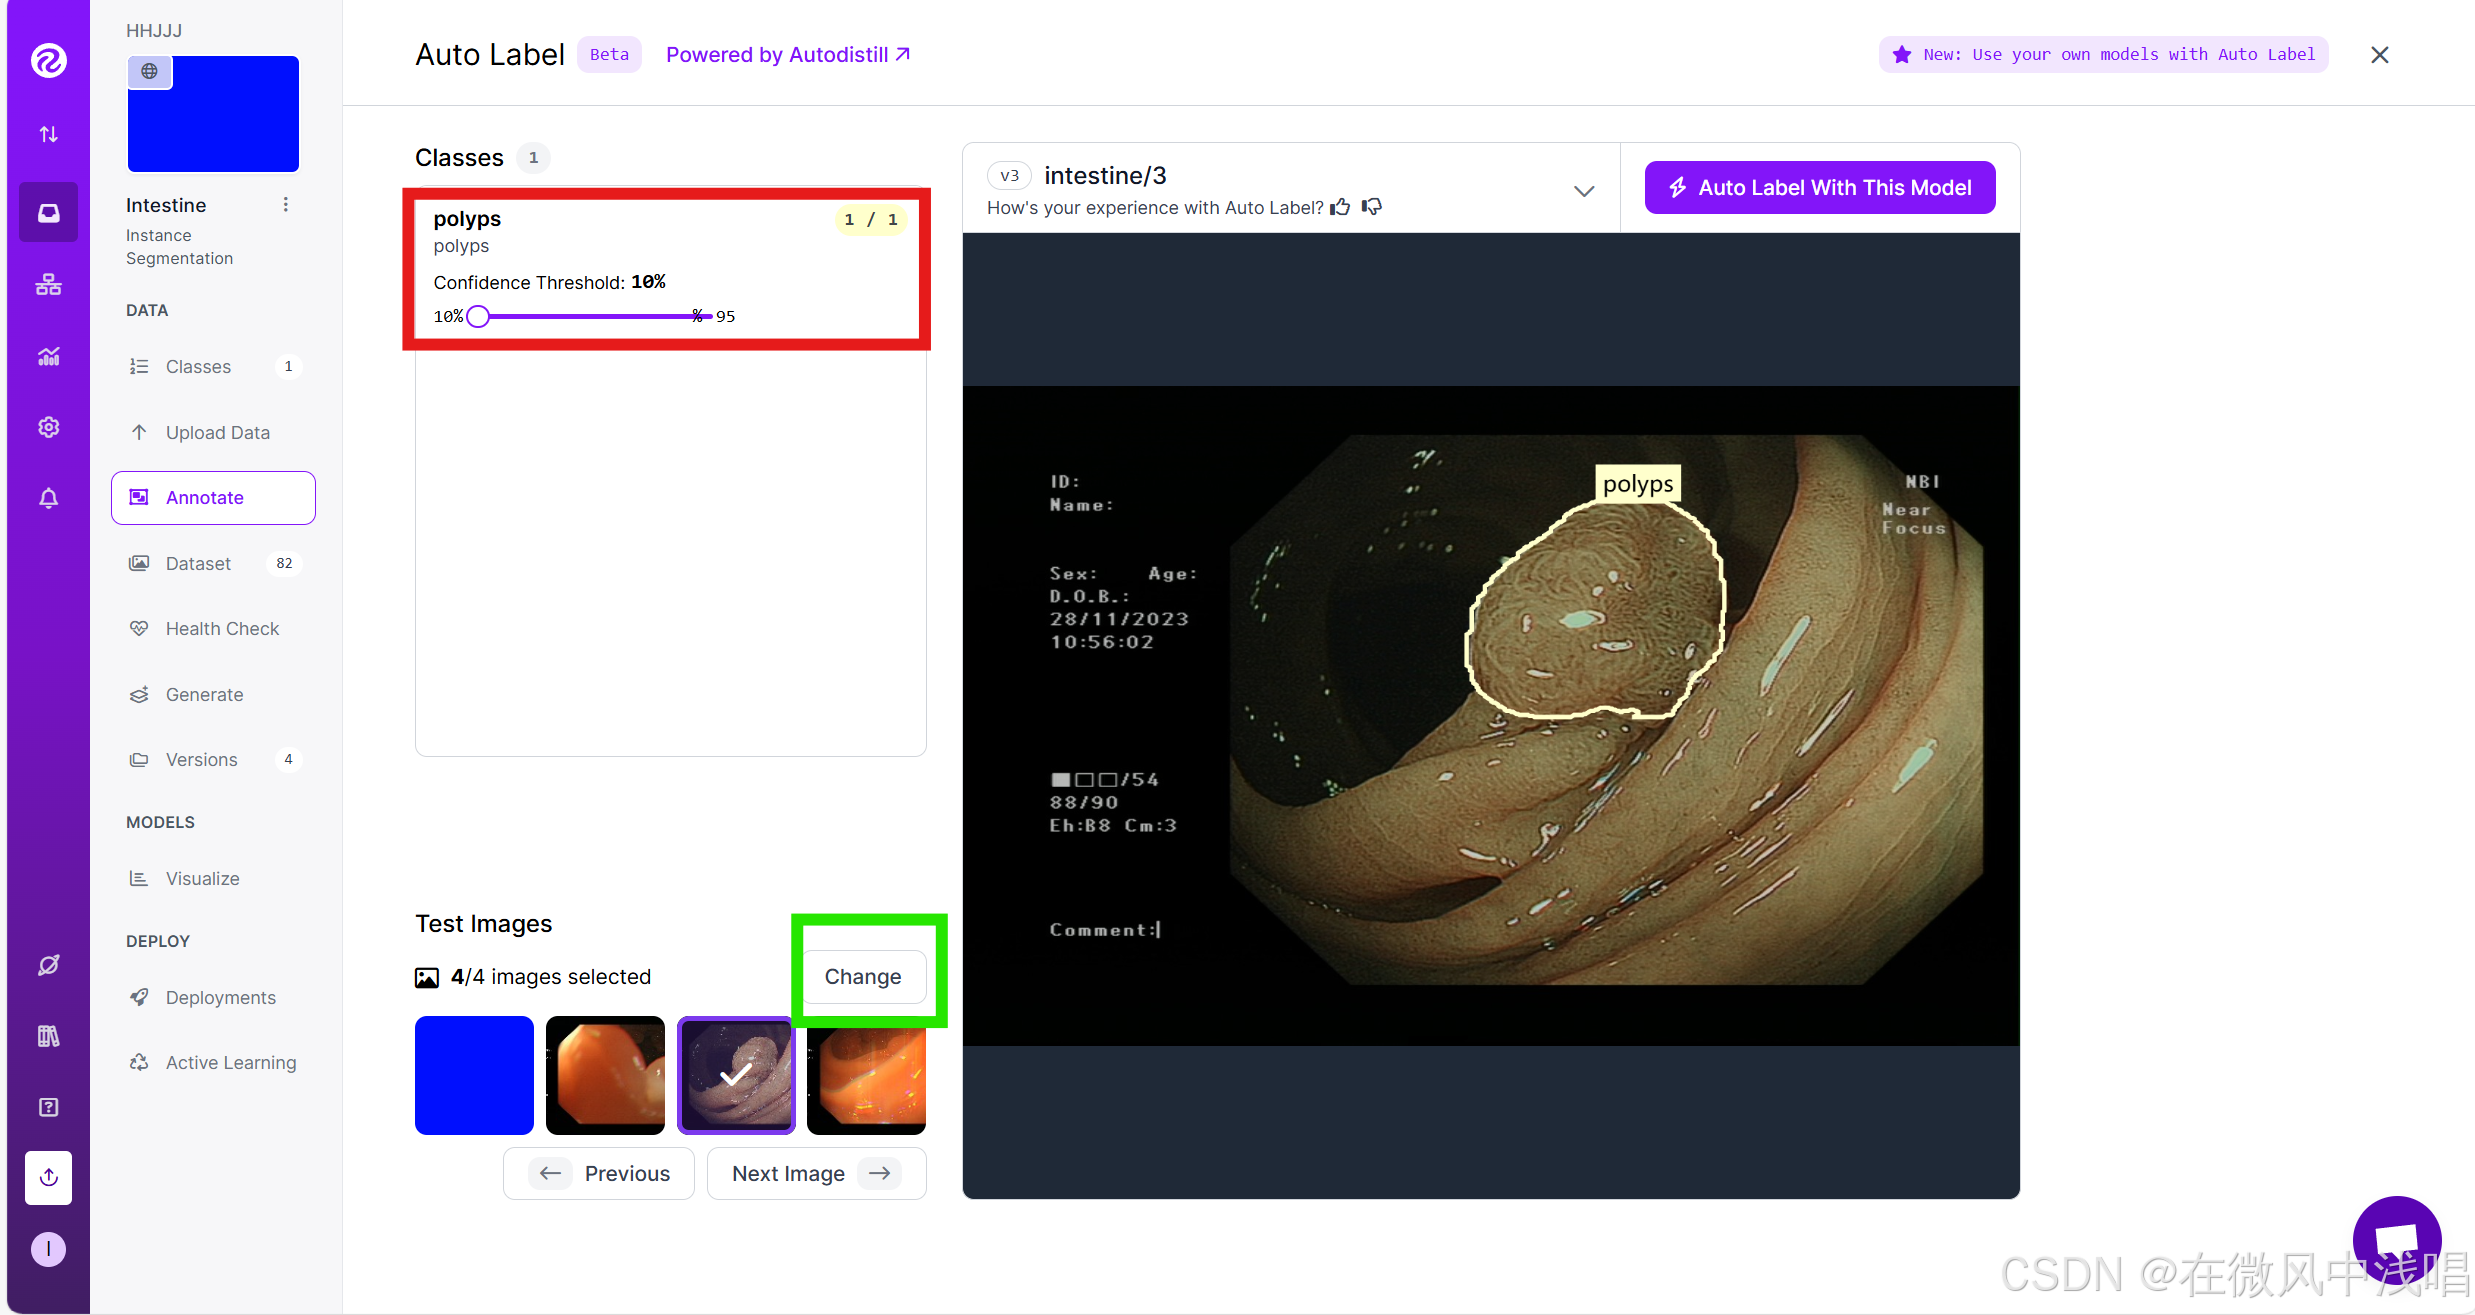This screenshot has width=2475, height=1315.
Task: Open the help question-mark icon
Action: [x=48, y=1106]
